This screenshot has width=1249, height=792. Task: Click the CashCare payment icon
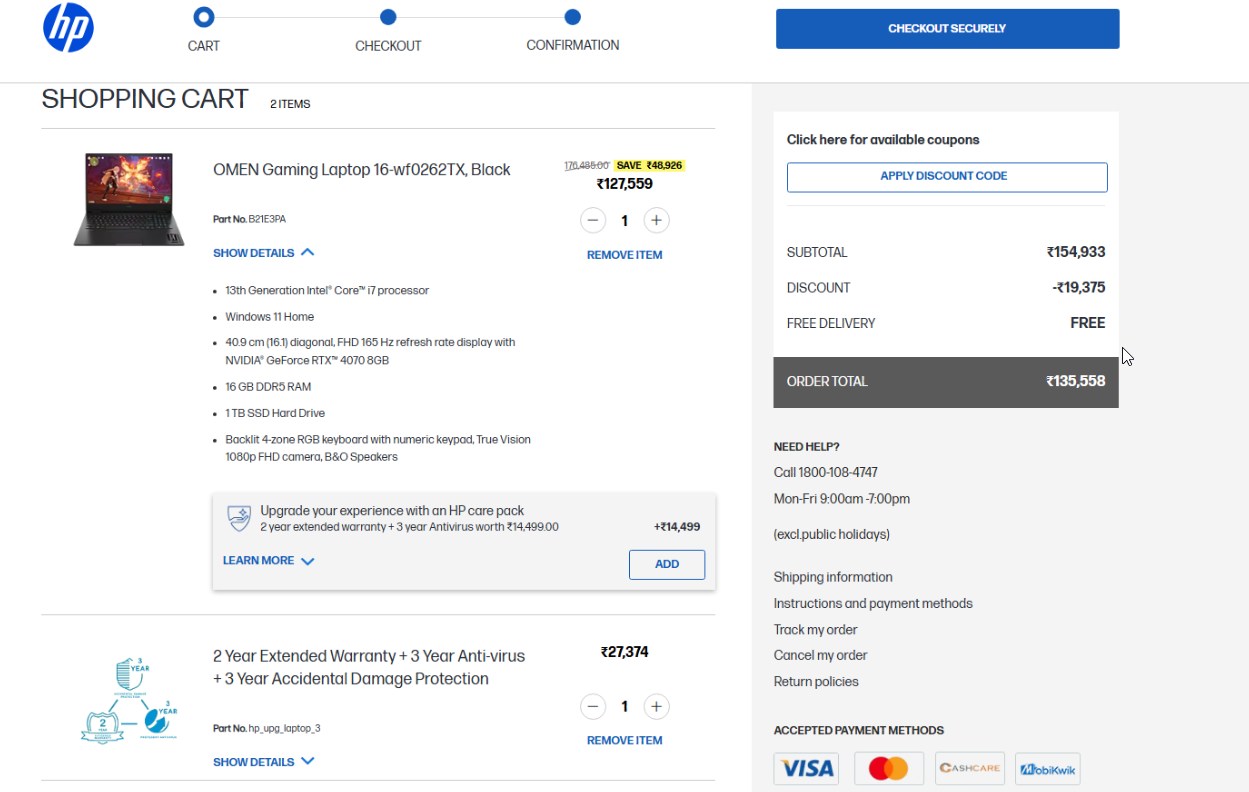(x=968, y=768)
